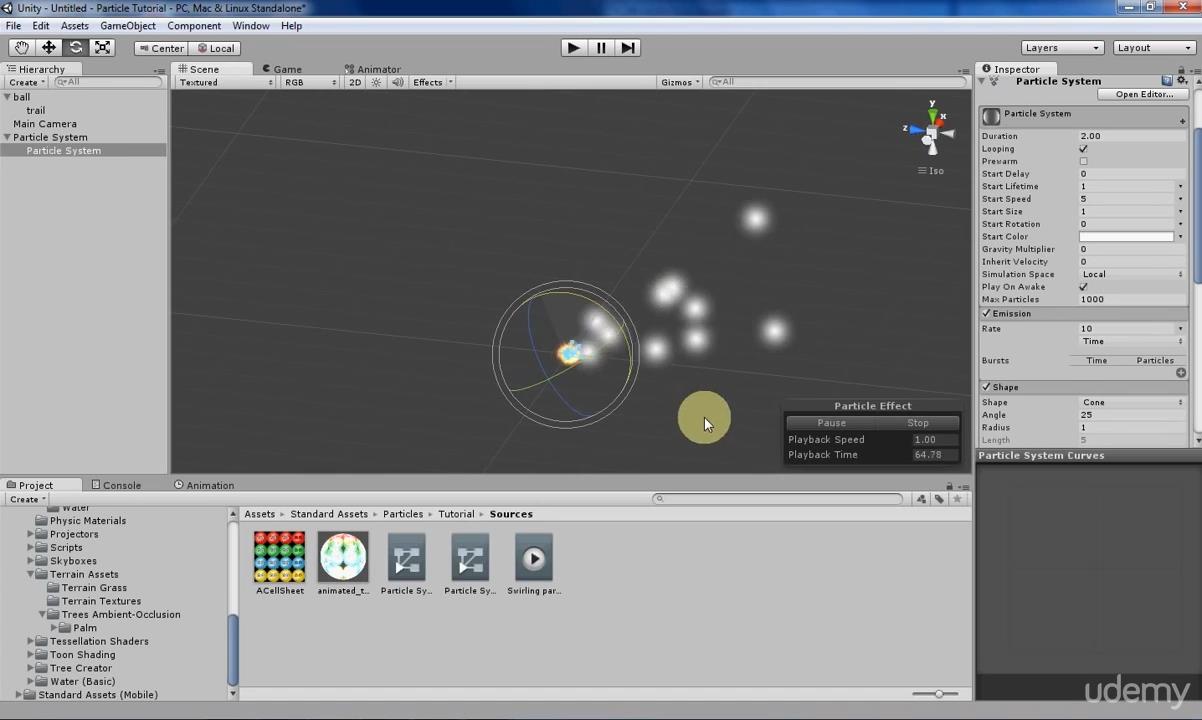Expand the Projectors folder
The width and height of the screenshot is (1202, 720).
(x=30, y=534)
